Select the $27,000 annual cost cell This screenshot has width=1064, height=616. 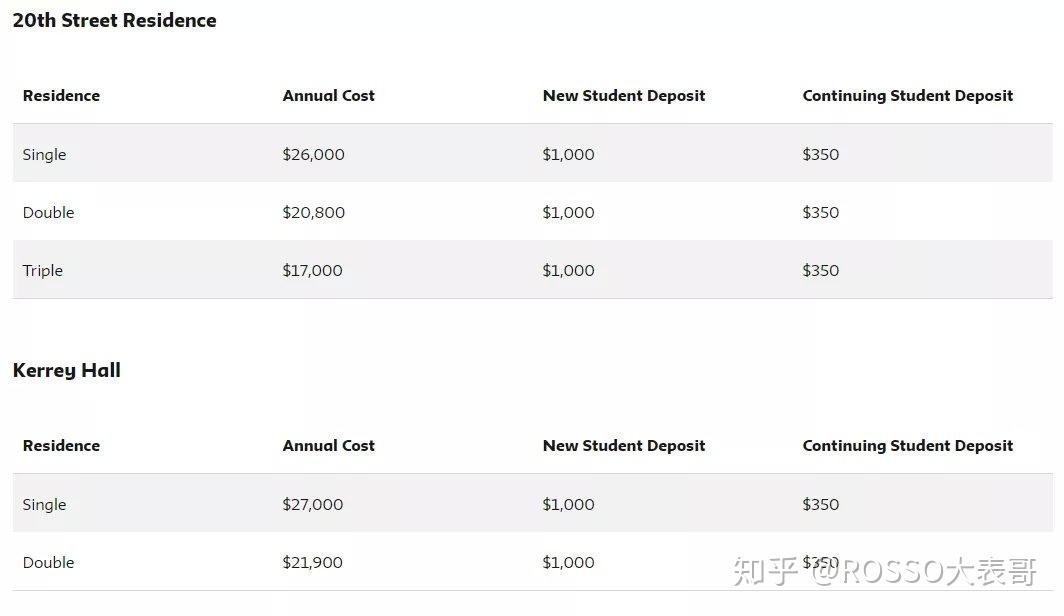click(312, 505)
